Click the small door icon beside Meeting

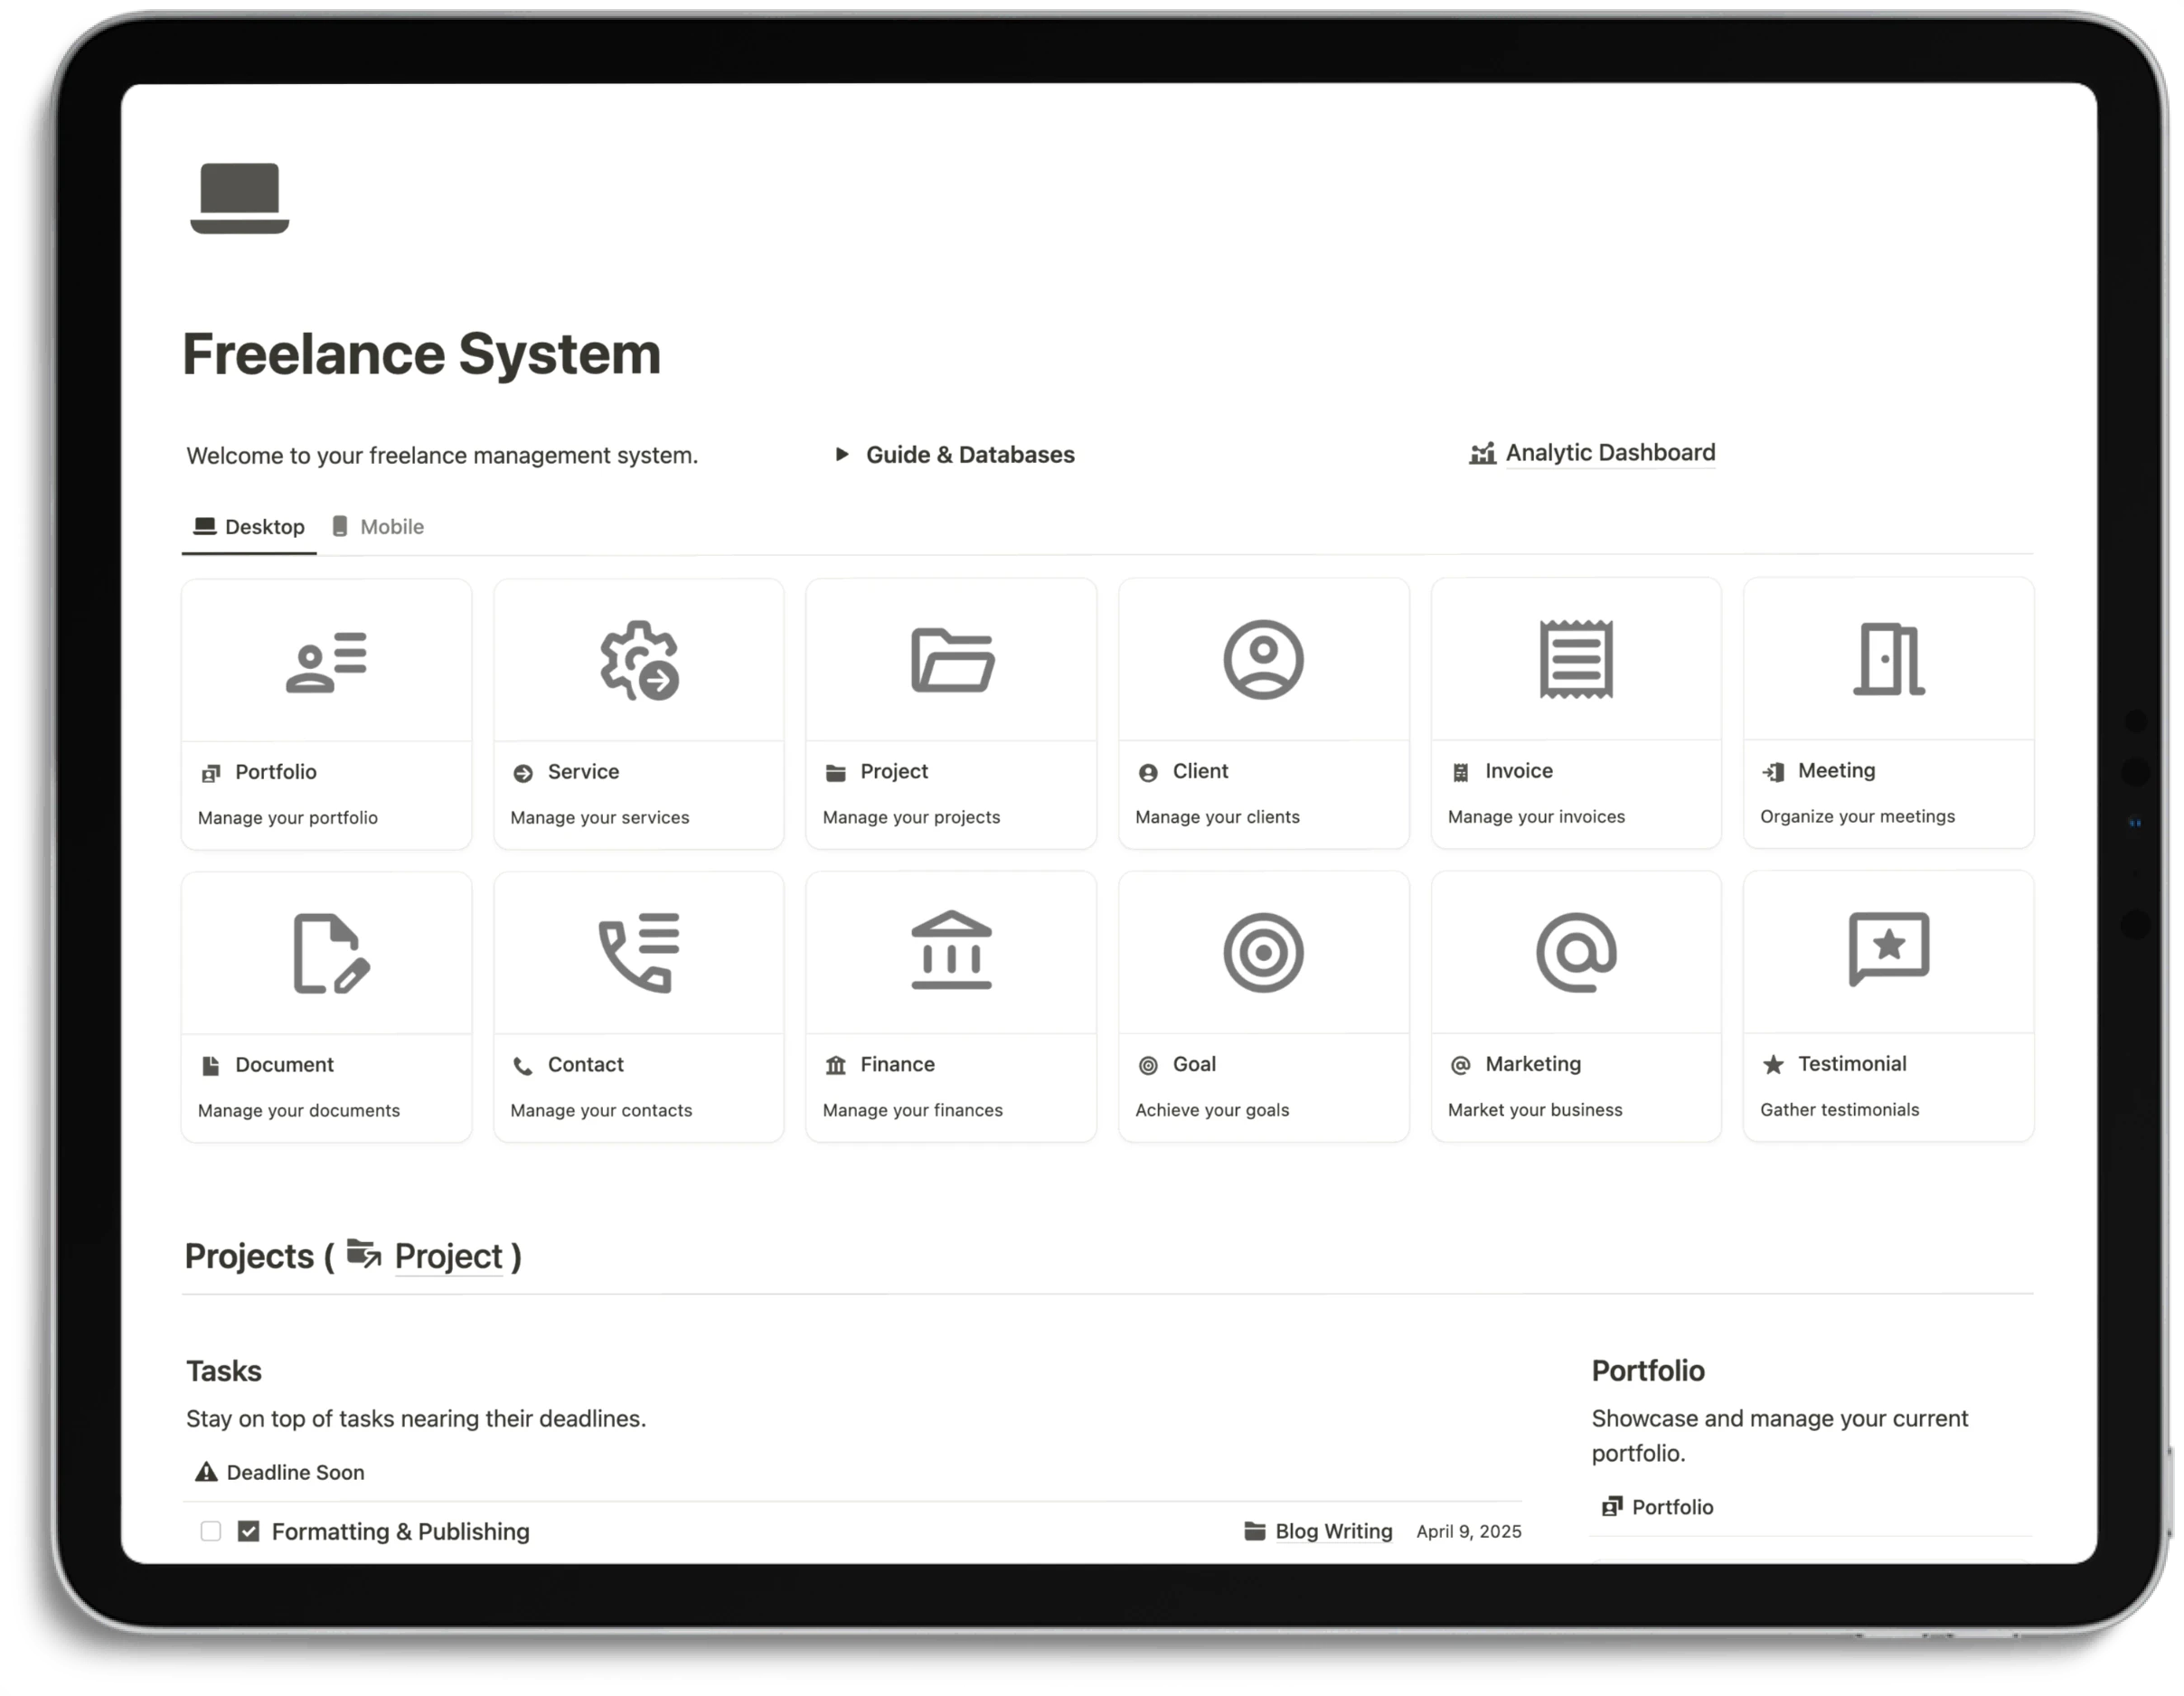coord(1773,772)
